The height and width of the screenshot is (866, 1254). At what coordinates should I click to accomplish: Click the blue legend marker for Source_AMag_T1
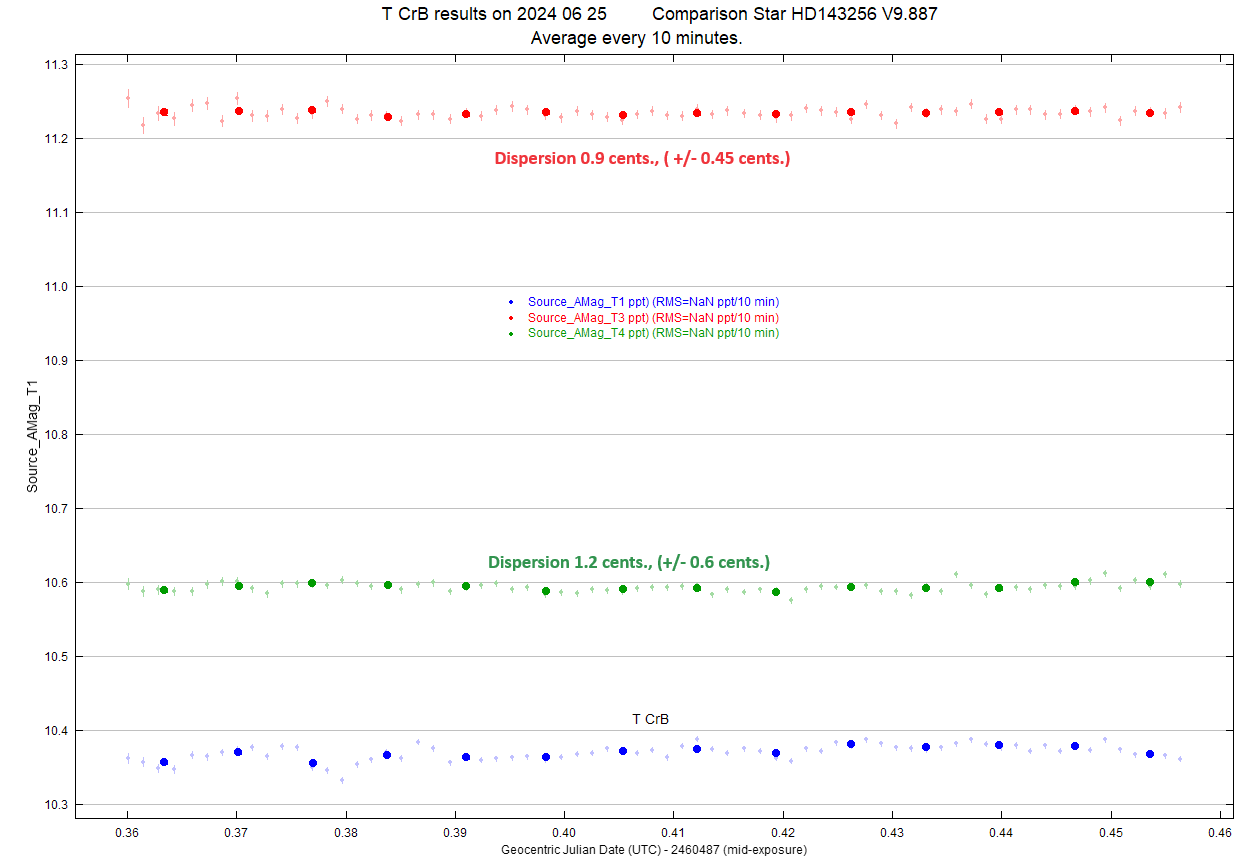[x=511, y=302]
